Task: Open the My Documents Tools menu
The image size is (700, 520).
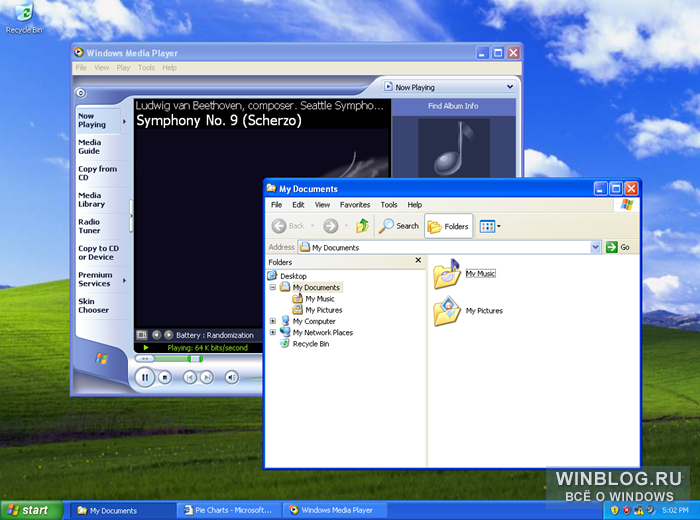Action: (389, 204)
